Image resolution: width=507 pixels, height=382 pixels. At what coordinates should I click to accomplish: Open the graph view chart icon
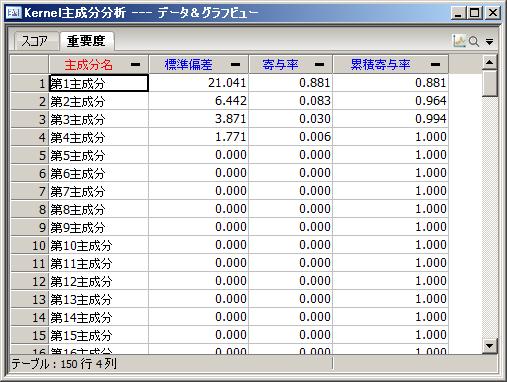(x=459, y=41)
